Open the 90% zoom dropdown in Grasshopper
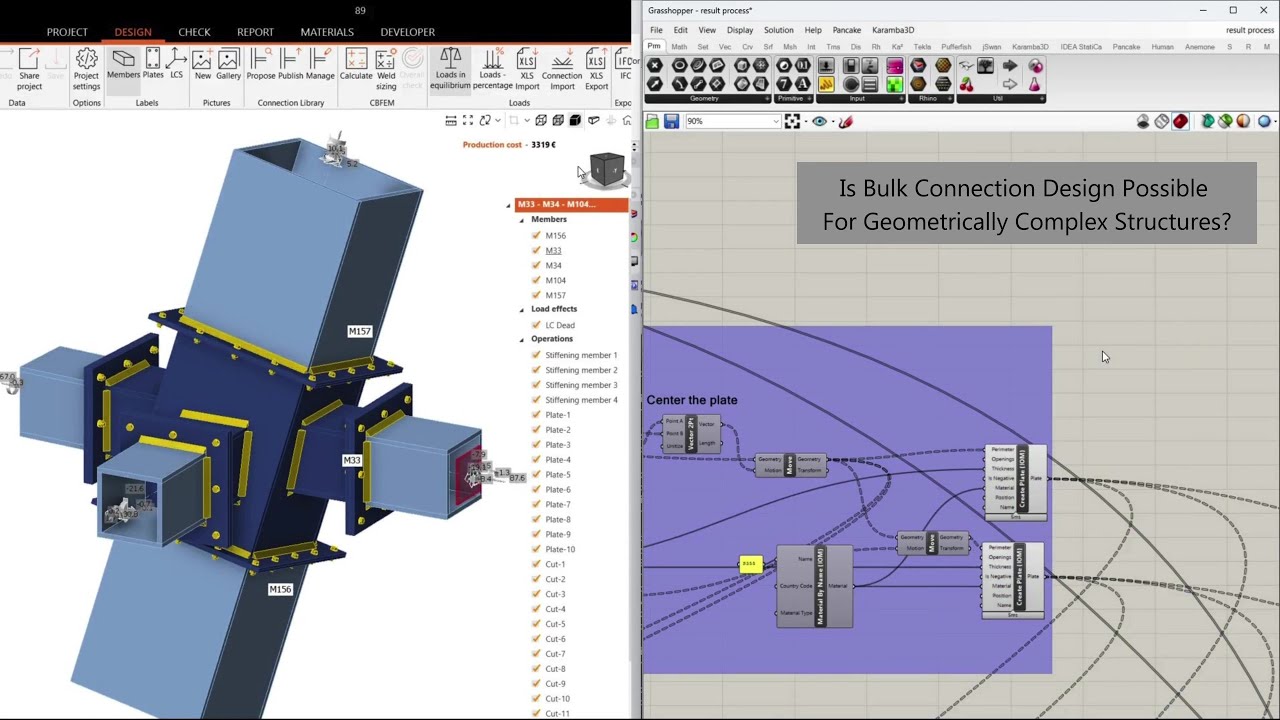The image size is (1280, 720). [775, 121]
